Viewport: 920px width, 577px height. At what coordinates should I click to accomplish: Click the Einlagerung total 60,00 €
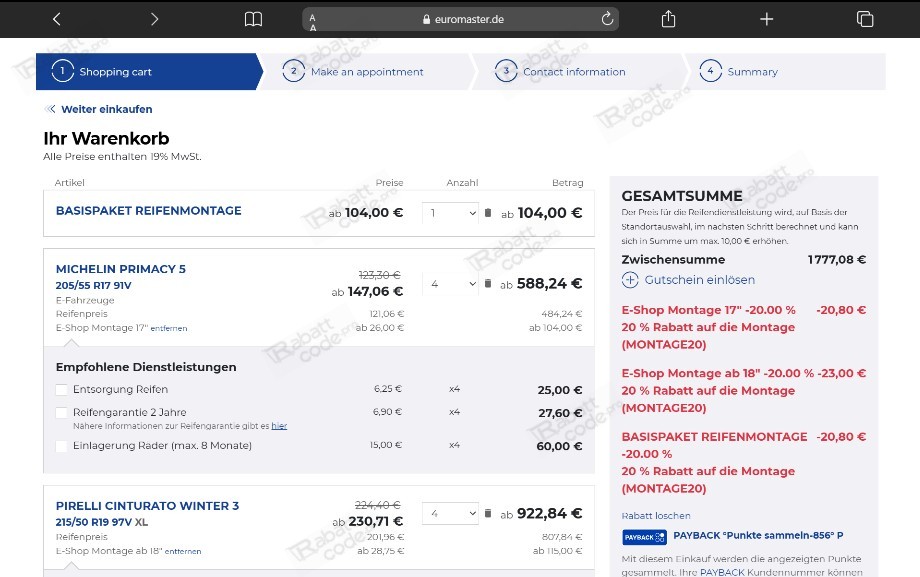click(x=560, y=446)
